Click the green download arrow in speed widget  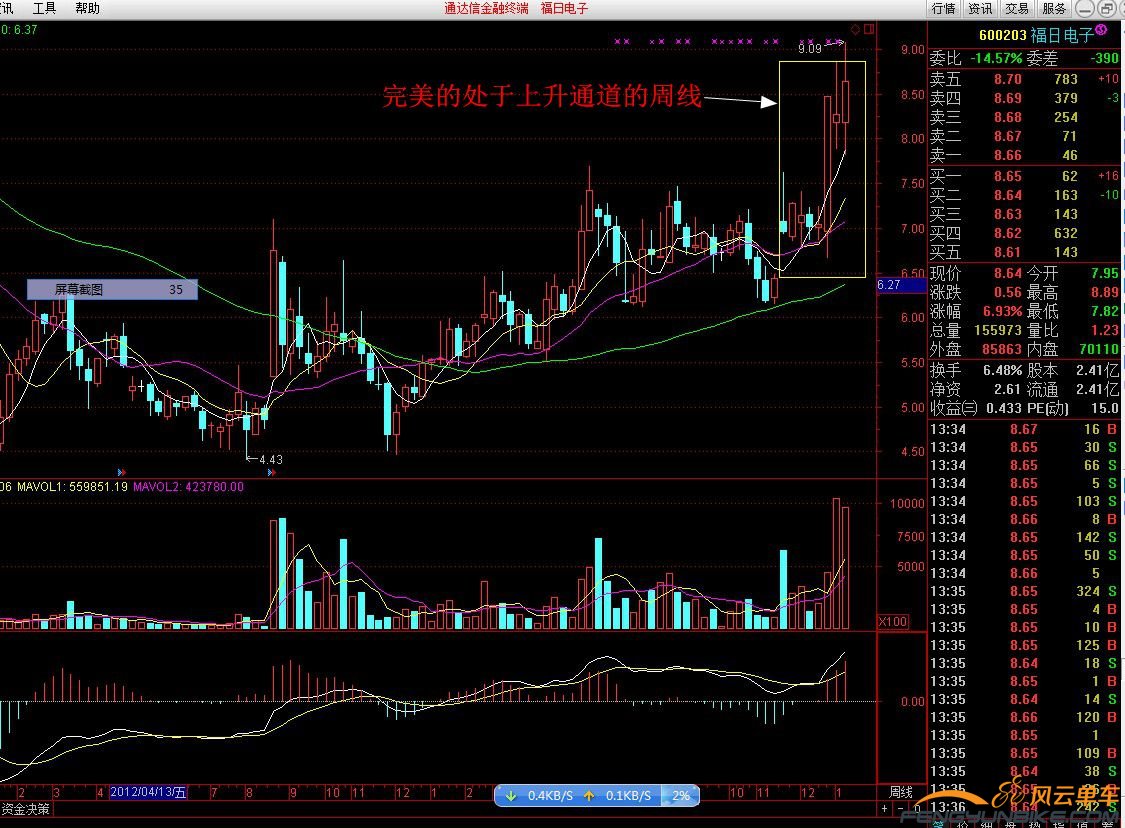click(511, 796)
